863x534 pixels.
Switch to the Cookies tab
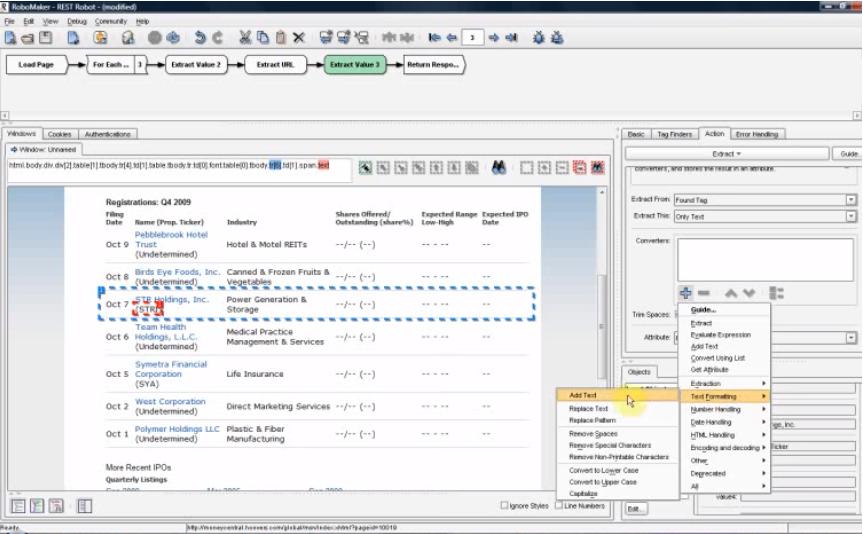(x=59, y=134)
